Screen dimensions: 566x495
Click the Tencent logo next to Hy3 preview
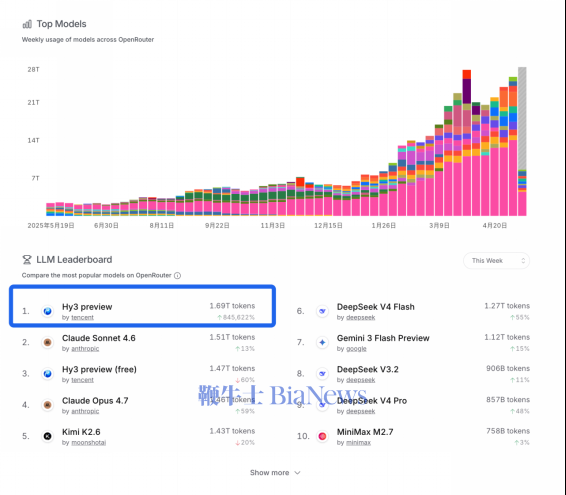point(47,311)
